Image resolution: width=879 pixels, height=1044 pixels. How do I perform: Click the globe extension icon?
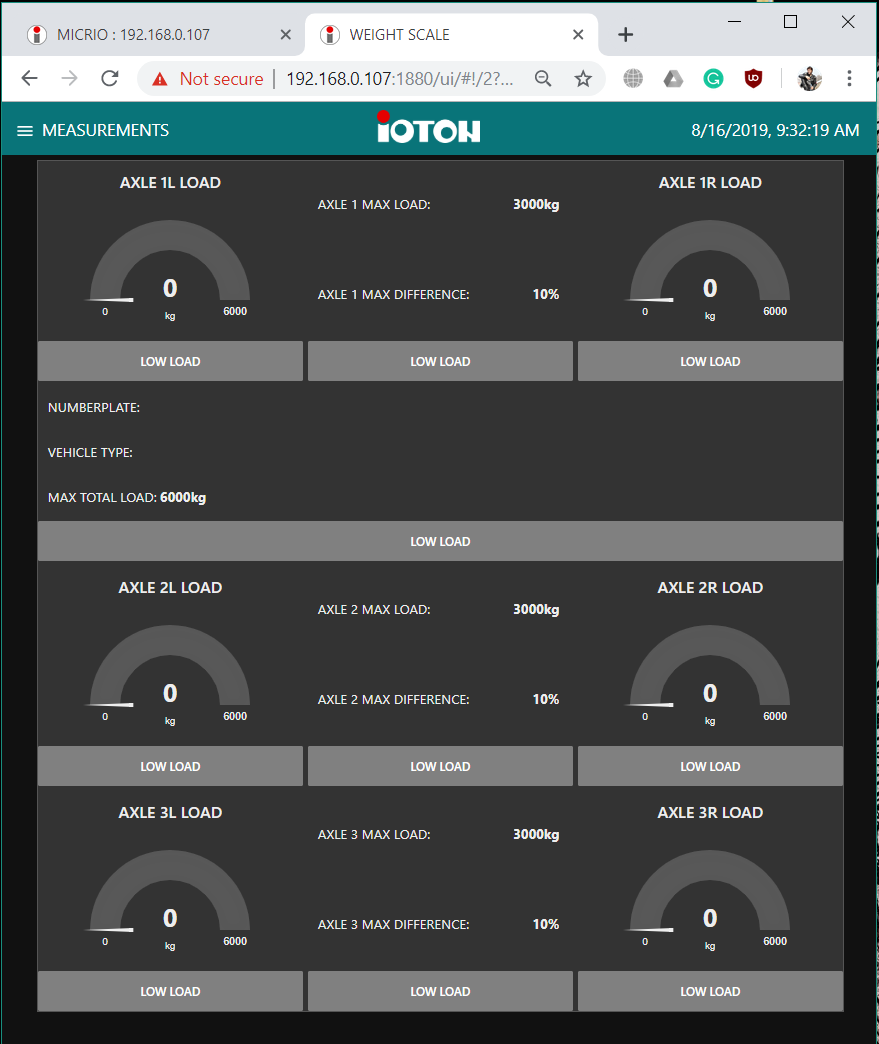pyautogui.click(x=633, y=79)
